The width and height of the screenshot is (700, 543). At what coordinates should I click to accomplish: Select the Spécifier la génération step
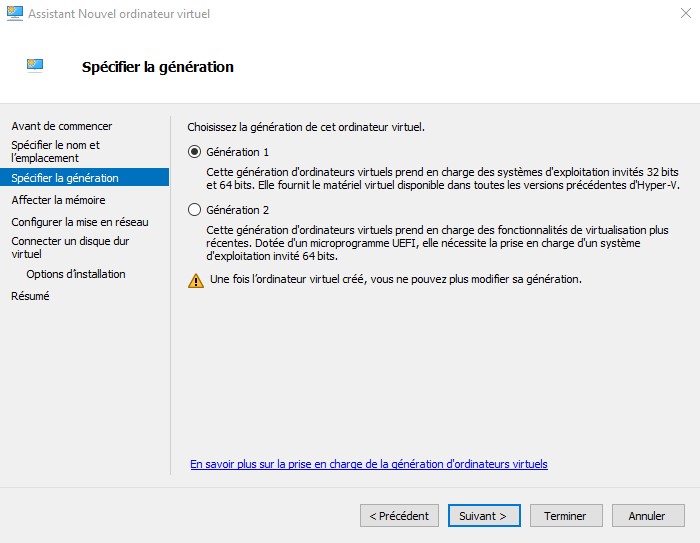click(84, 178)
